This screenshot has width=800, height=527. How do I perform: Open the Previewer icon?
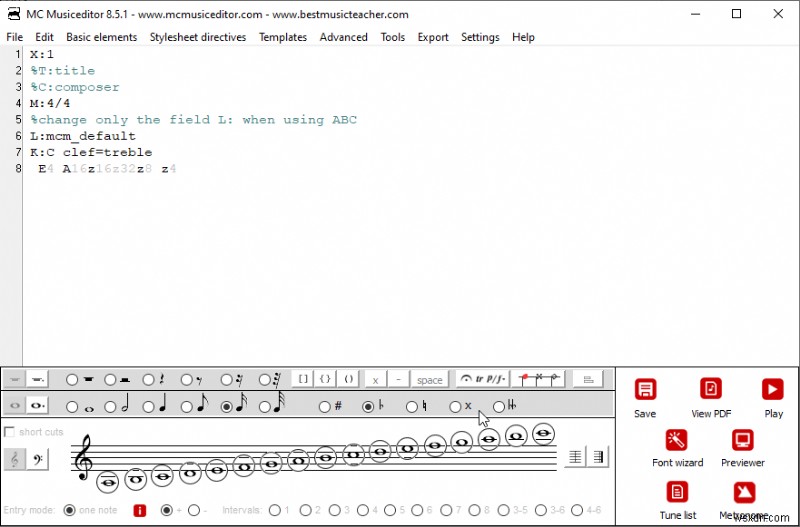[742, 440]
